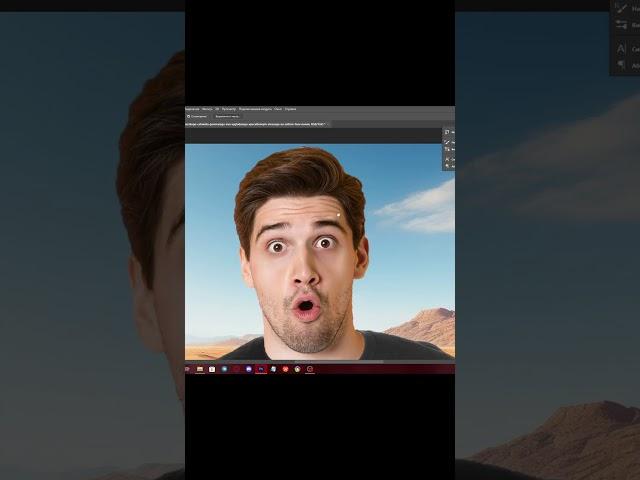Open the light-blue round taskbar app
Screen dimensions: 640x480
coord(224,369)
